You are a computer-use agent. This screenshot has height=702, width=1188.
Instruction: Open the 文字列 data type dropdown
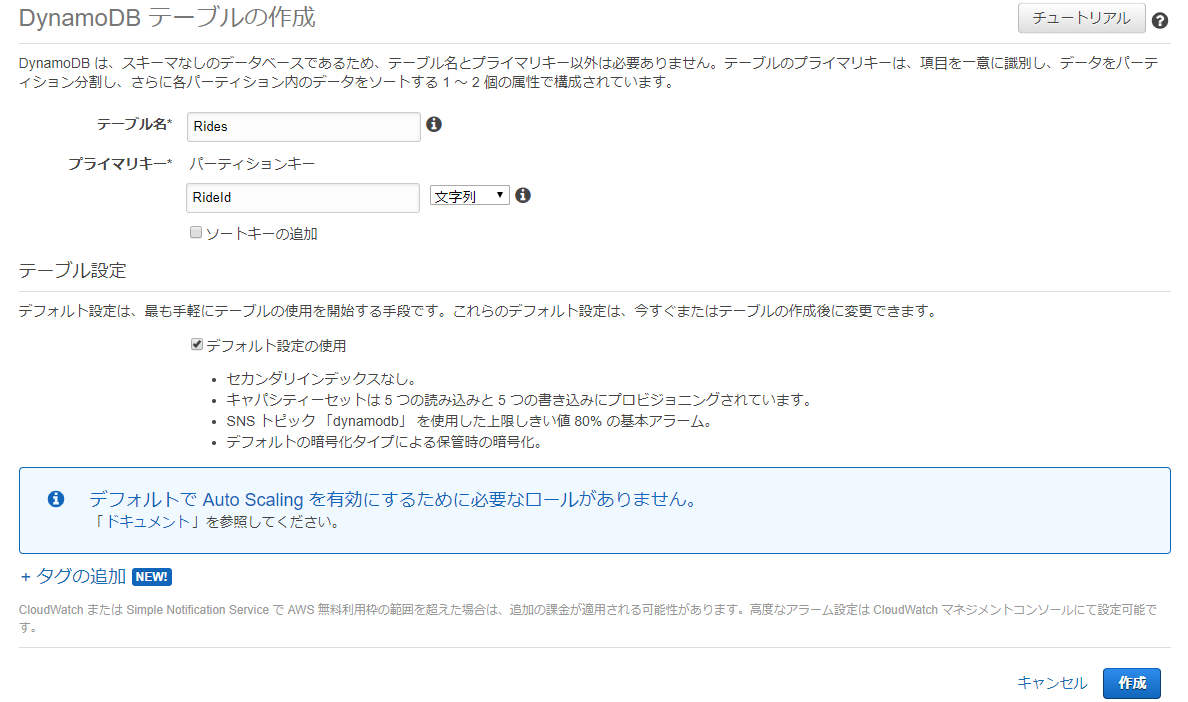(470, 196)
